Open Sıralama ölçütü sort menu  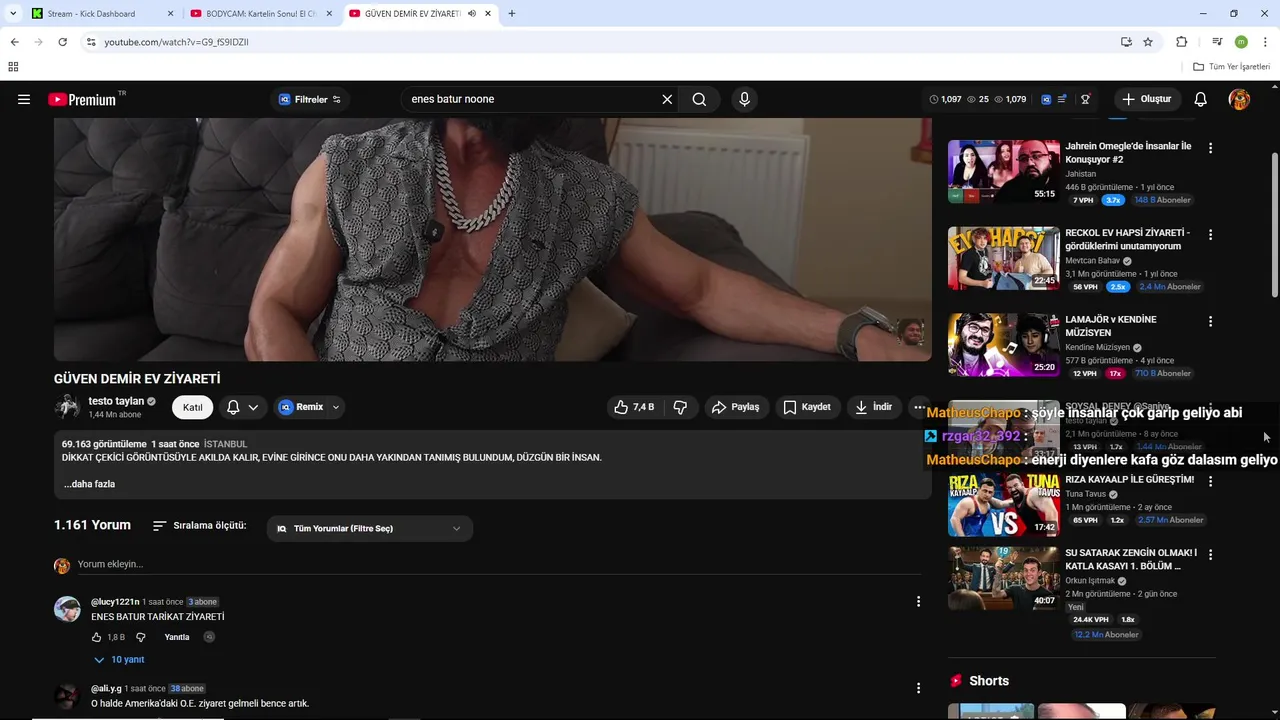(199, 526)
